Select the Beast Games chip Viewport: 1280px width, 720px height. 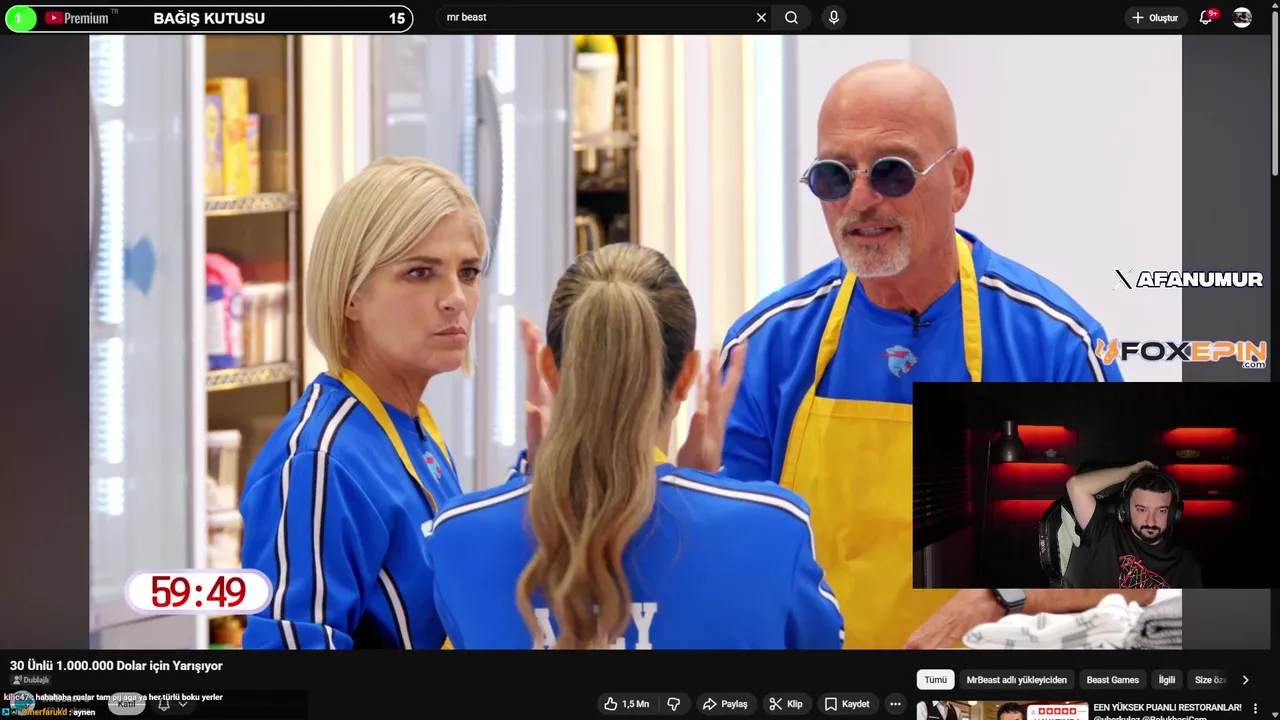pos(1112,680)
